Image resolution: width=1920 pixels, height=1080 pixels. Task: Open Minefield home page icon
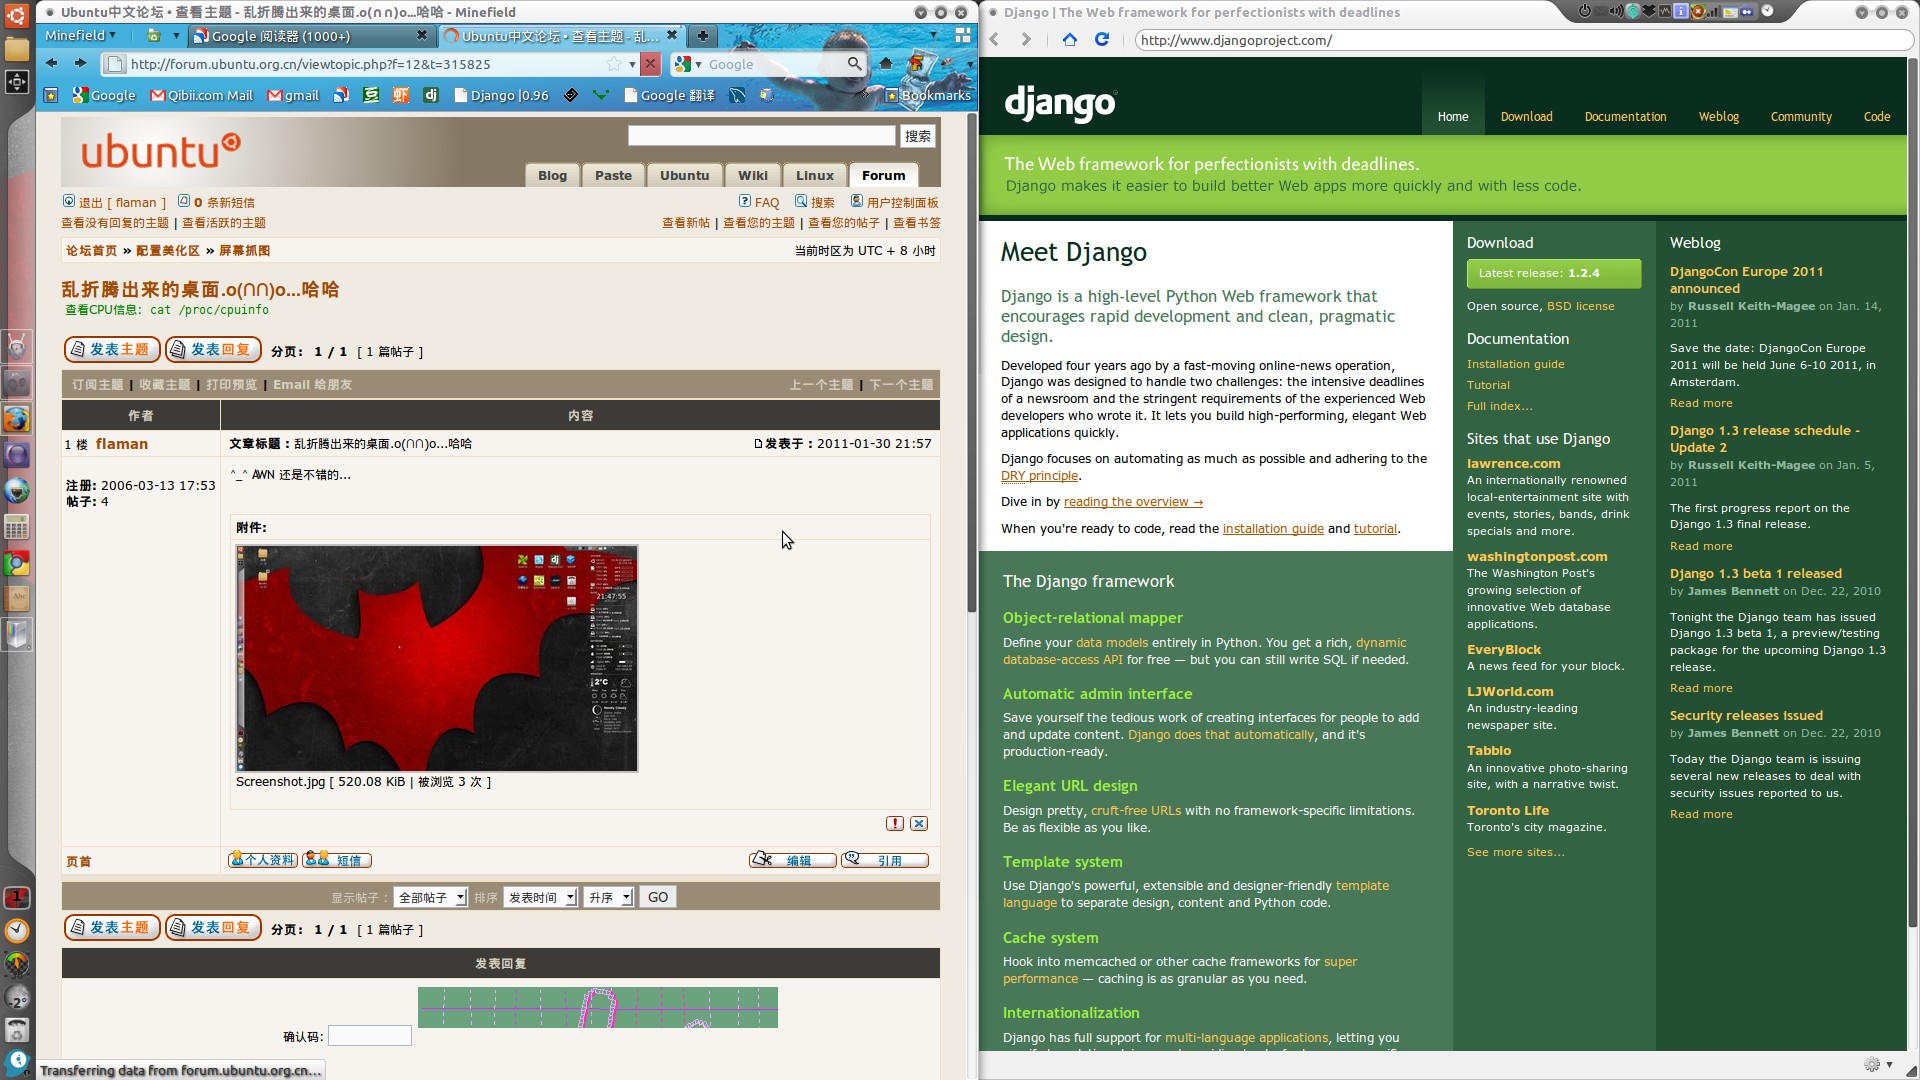885,63
